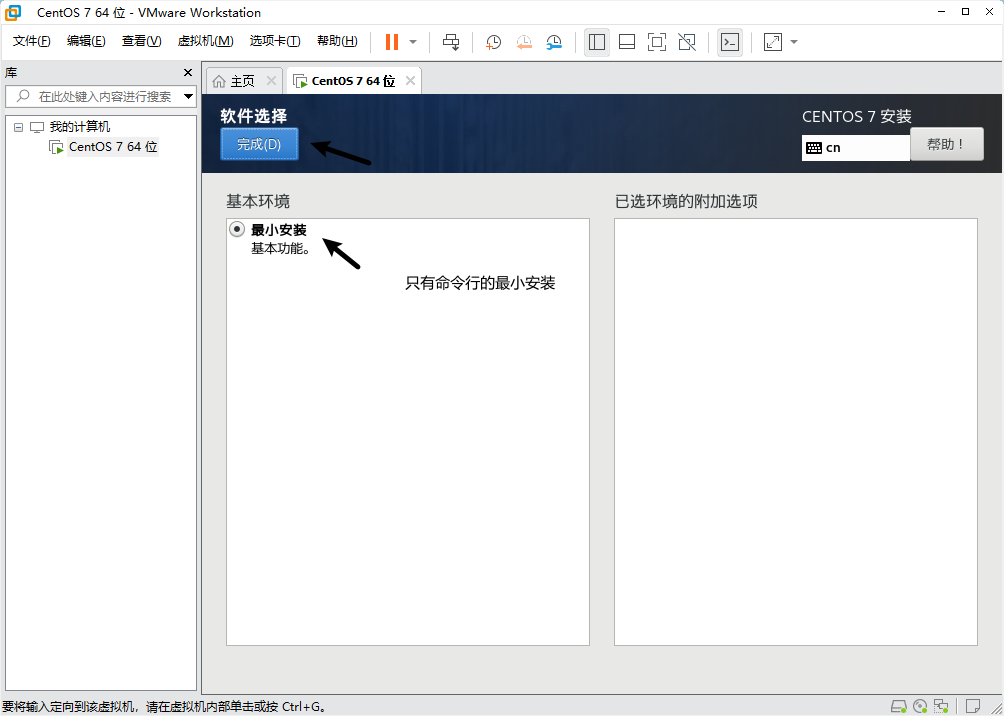Open the snapshot manager icon
The image size is (1004, 716).
pos(554,42)
